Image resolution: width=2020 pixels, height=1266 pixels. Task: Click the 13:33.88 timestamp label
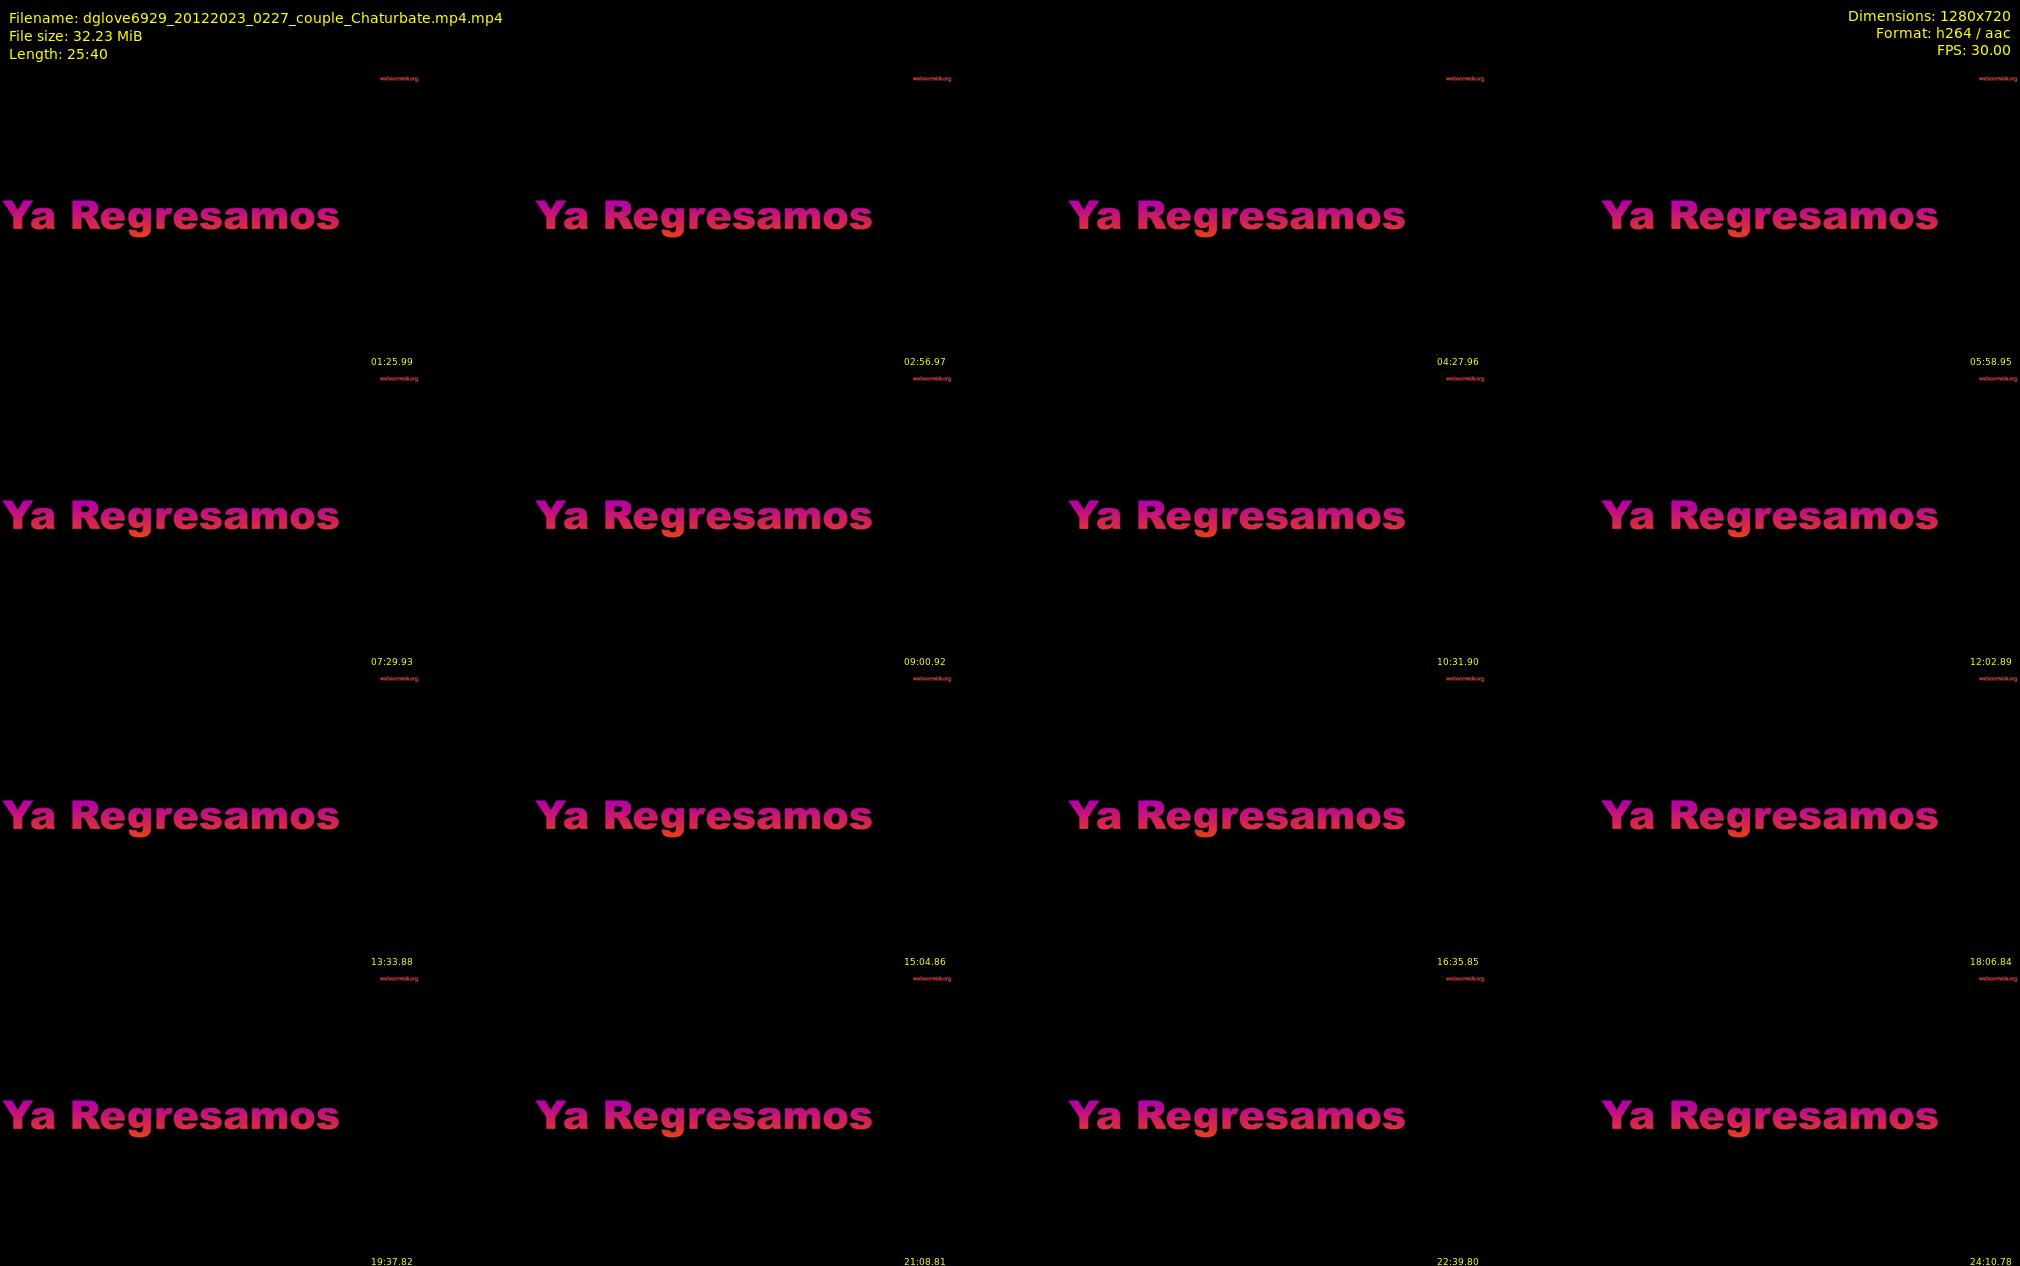click(391, 962)
